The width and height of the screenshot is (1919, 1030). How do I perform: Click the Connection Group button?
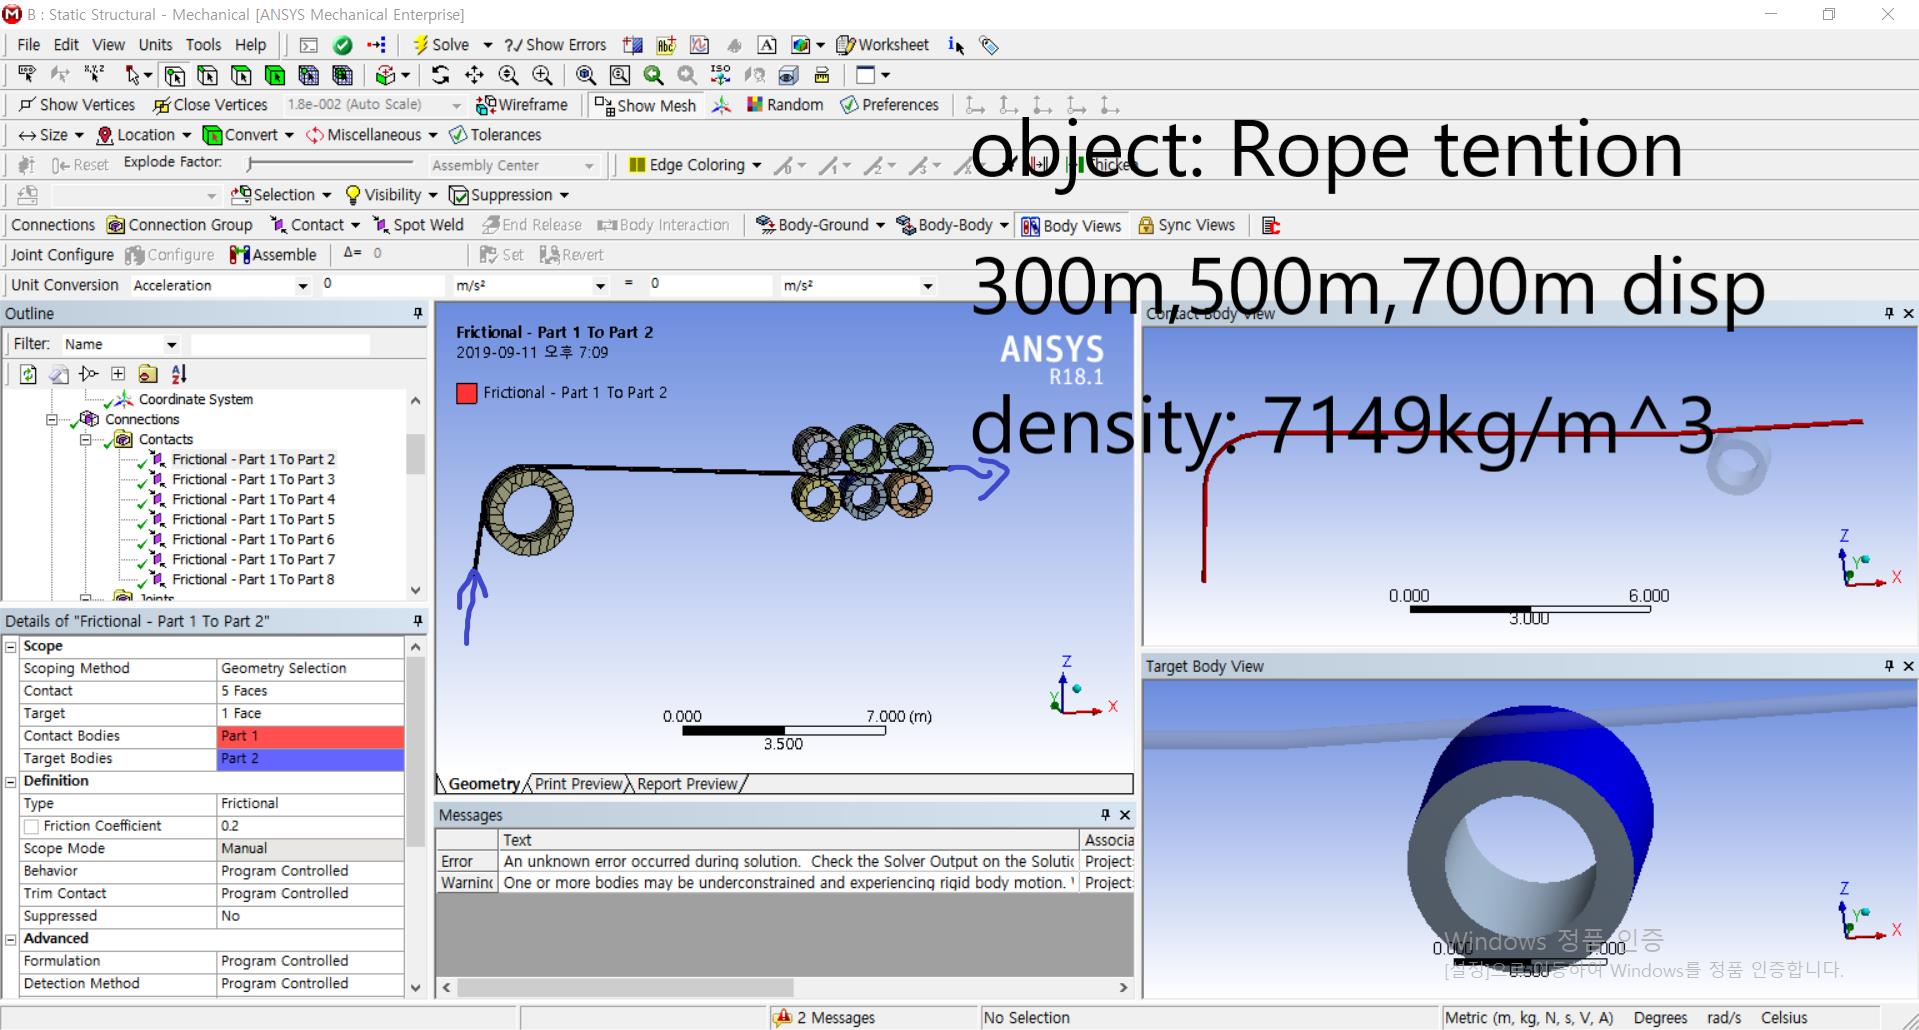point(179,226)
